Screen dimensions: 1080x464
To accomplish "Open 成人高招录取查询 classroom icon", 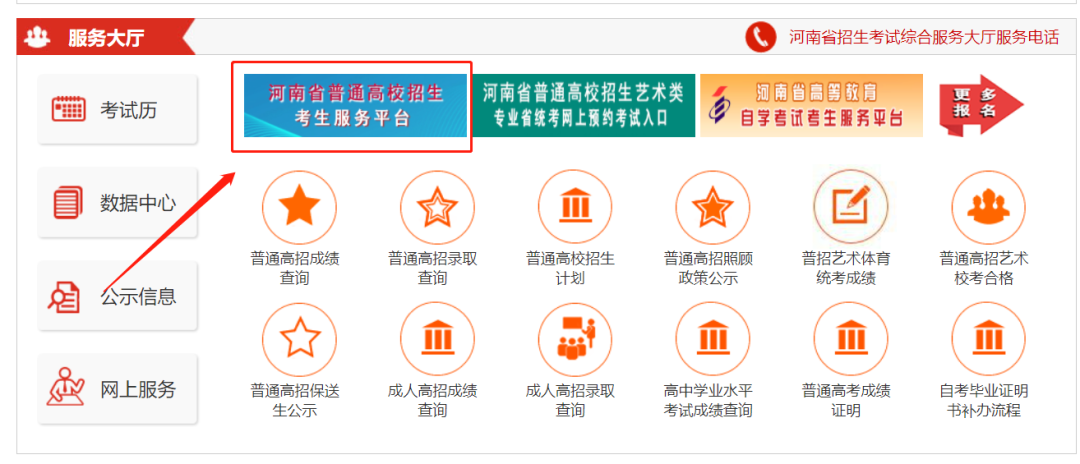I will tap(575, 339).
